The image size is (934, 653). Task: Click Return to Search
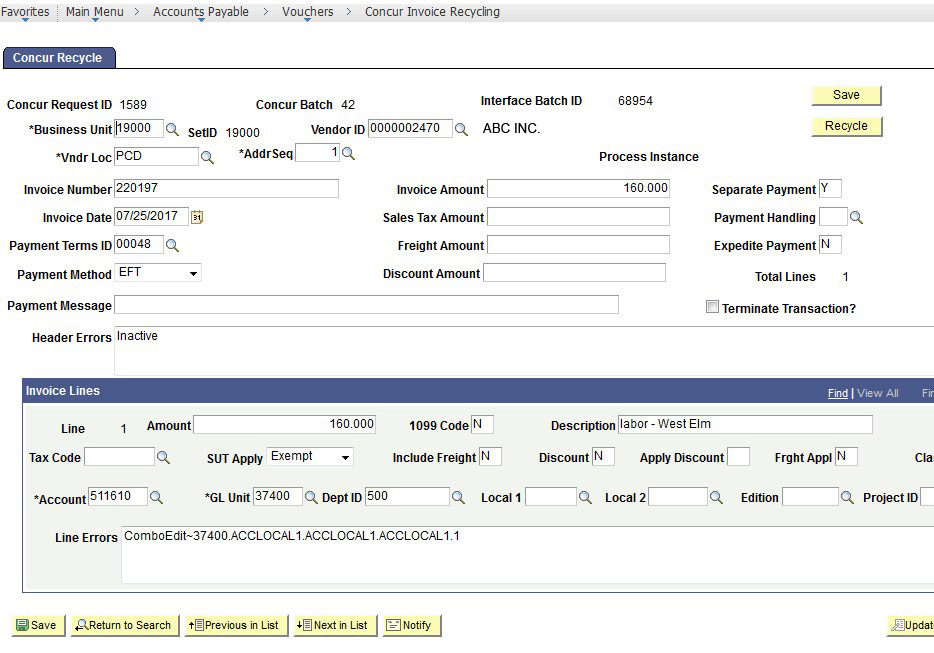tap(124, 625)
